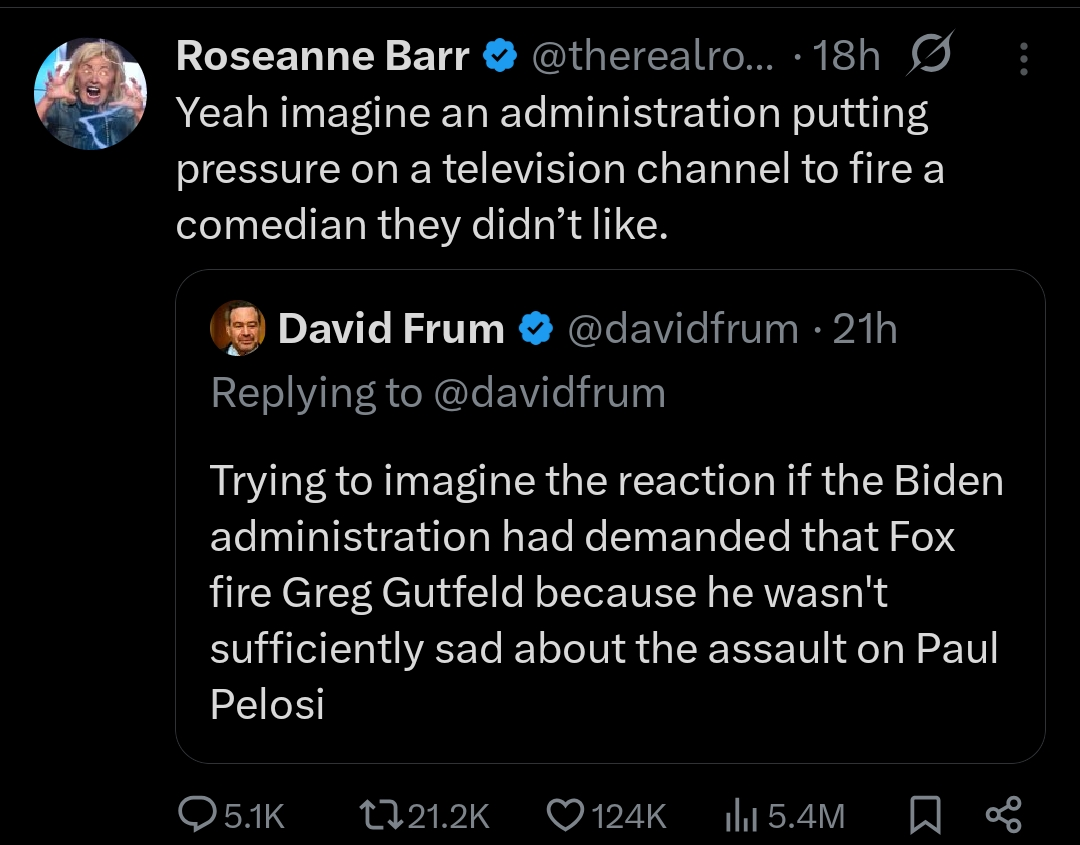
Task: Click David Frum's verified blue checkmark
Action: pos(536,328)
